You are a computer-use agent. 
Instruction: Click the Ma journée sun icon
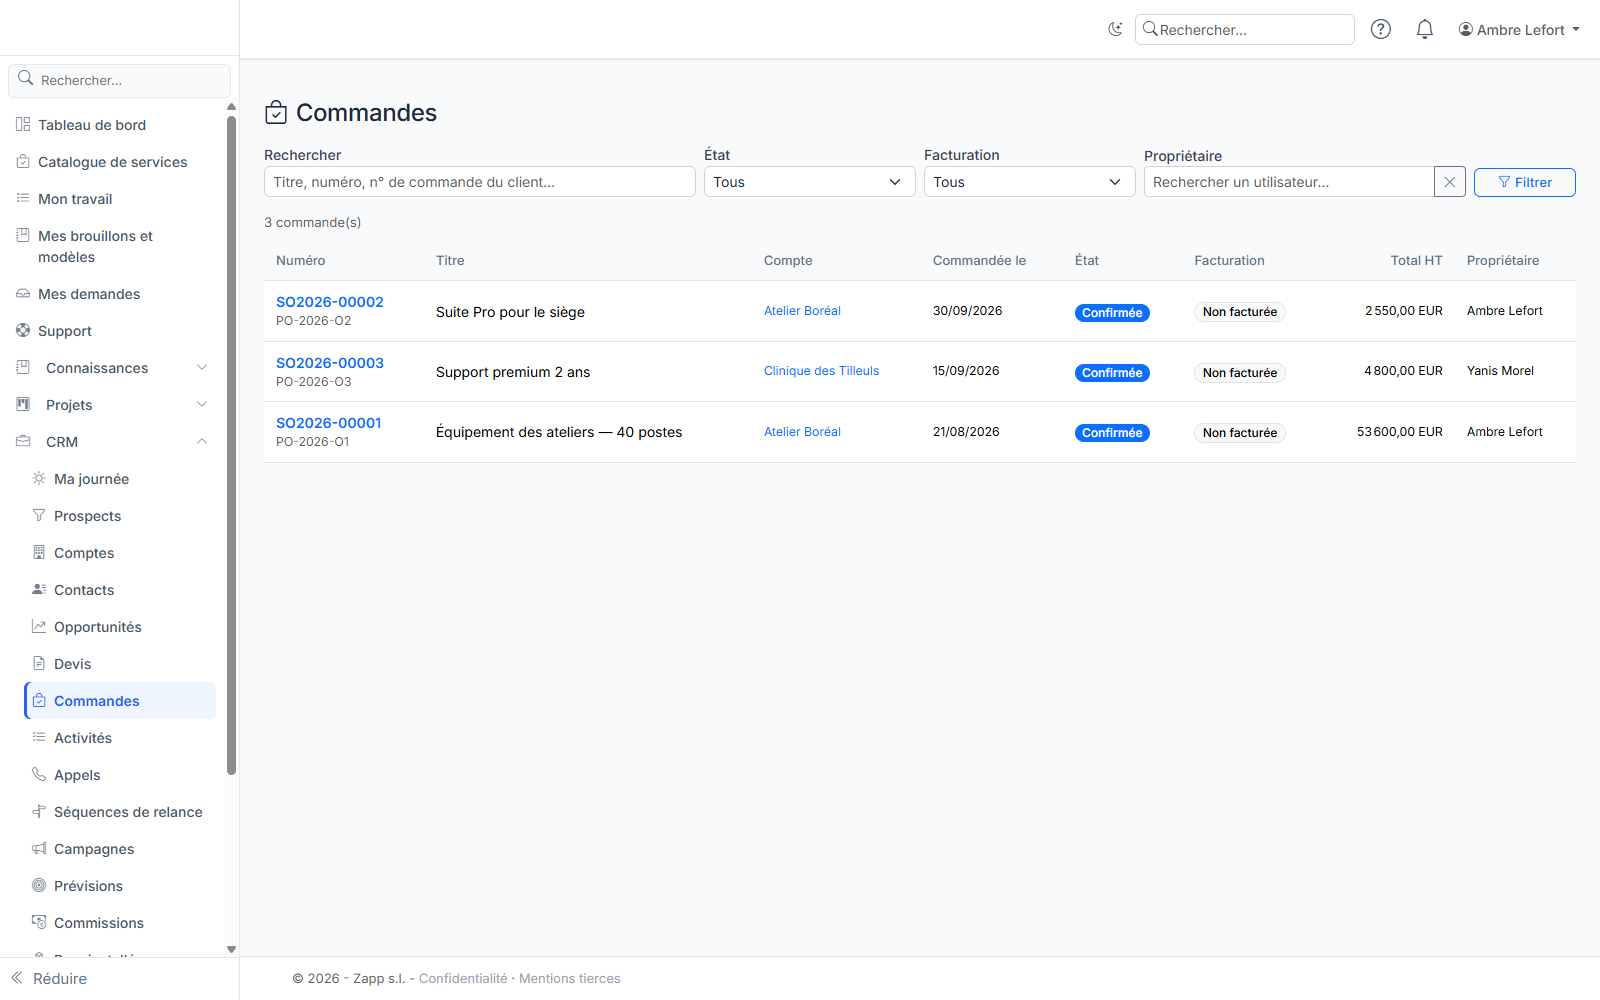tap(39, 478)
